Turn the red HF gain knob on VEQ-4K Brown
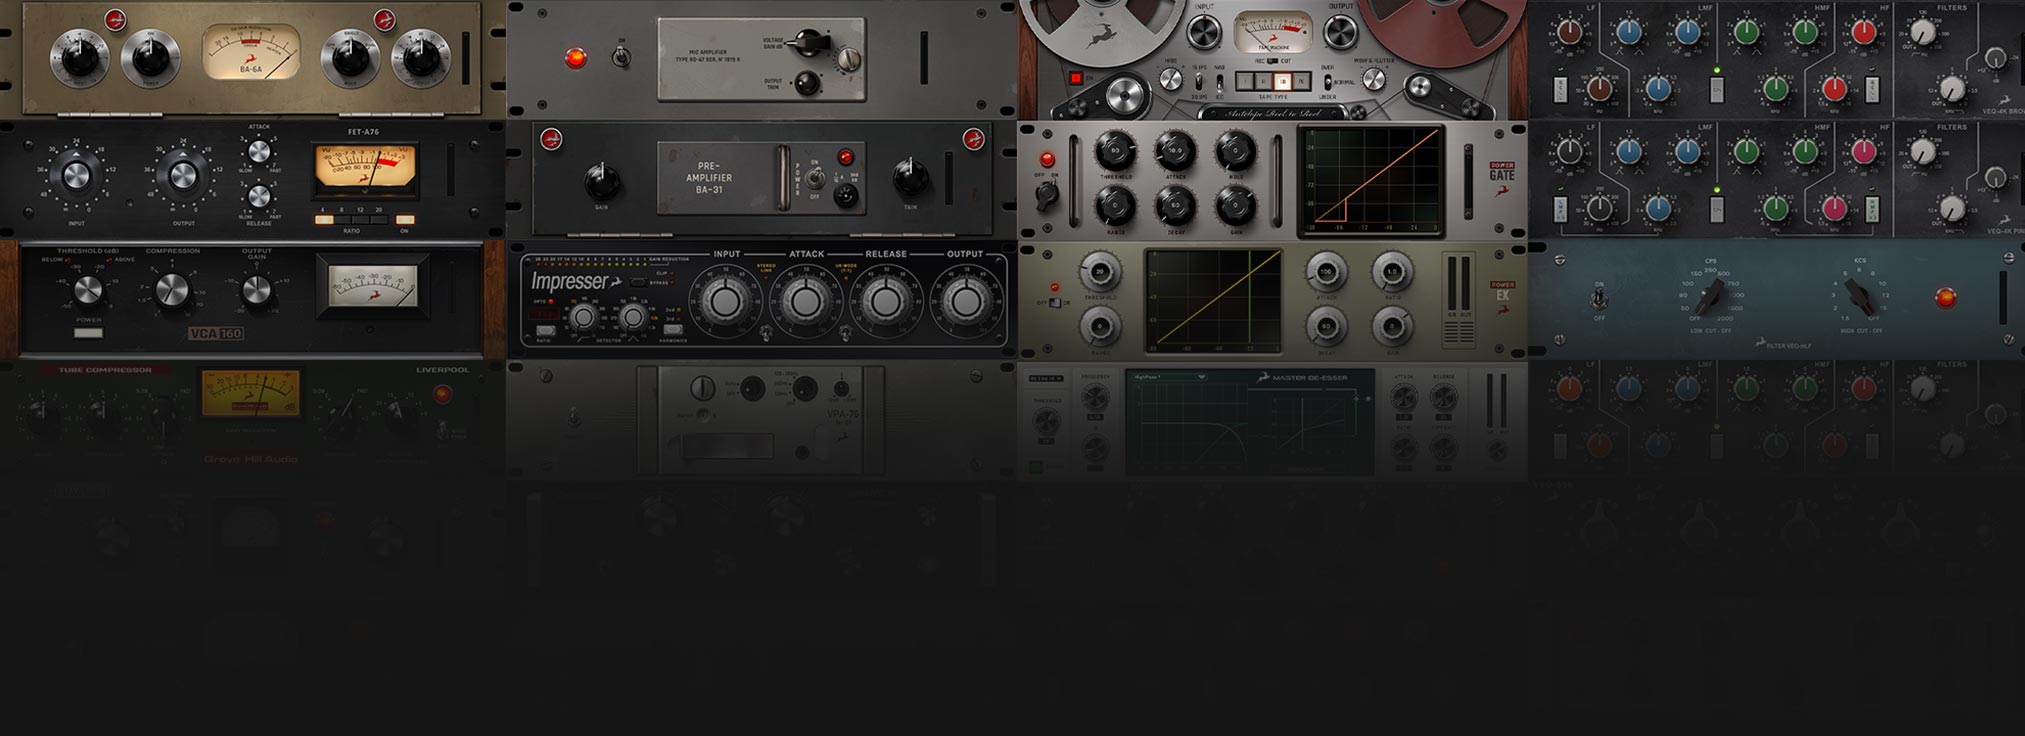 pyautogui.click(x=1862, y=33)
